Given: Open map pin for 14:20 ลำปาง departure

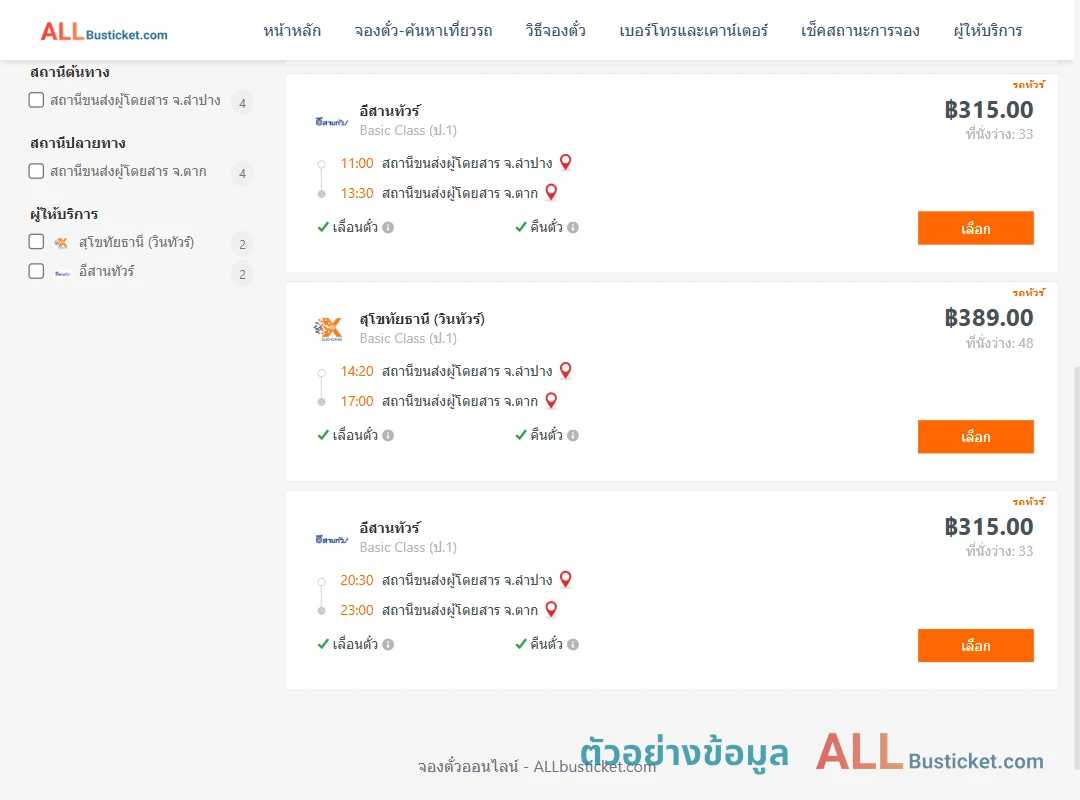Looking at the screenshot, I should [565, 370].
